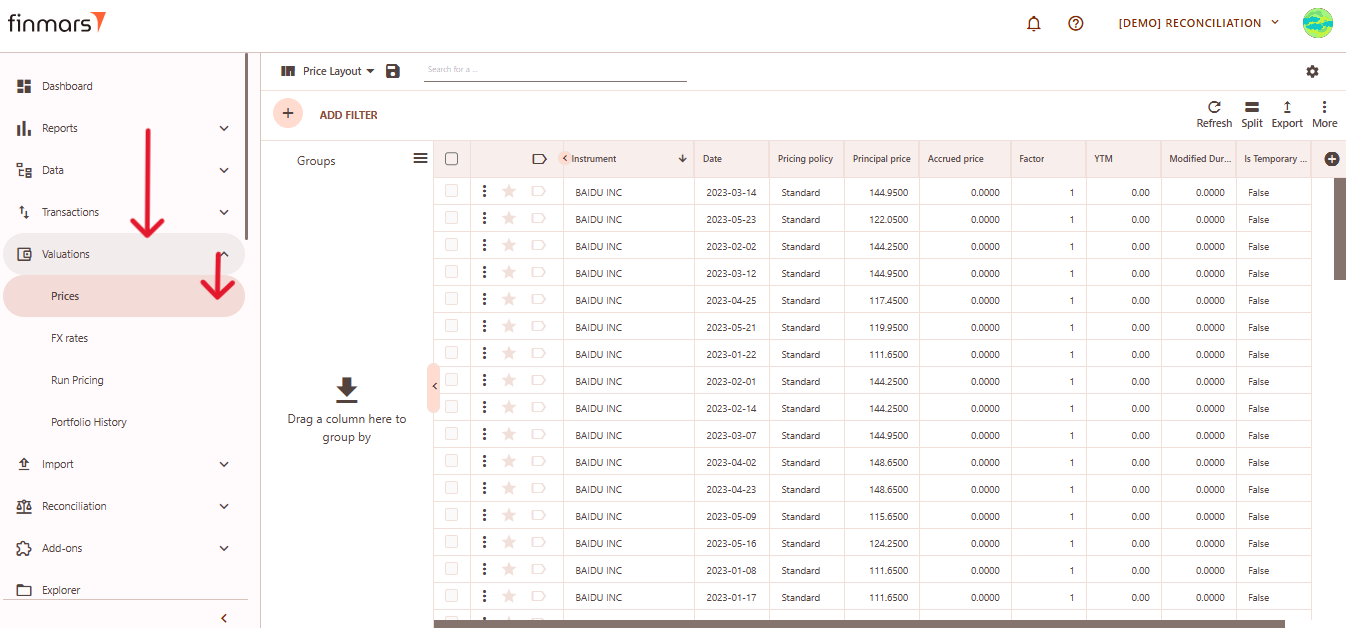Click the Finmars logo
Viewport: 1346px width, 628px height.
click(x=56, y=22)
